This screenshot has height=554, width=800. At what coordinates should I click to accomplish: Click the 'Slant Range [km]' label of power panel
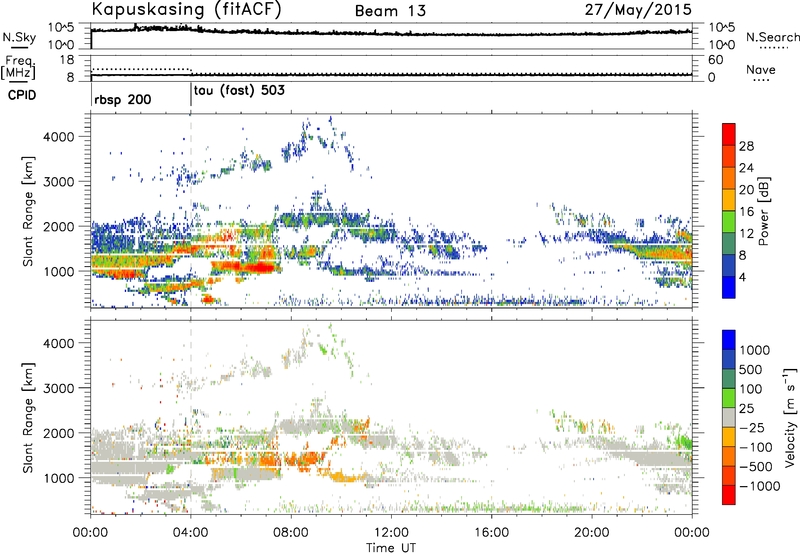coord(28,211)
